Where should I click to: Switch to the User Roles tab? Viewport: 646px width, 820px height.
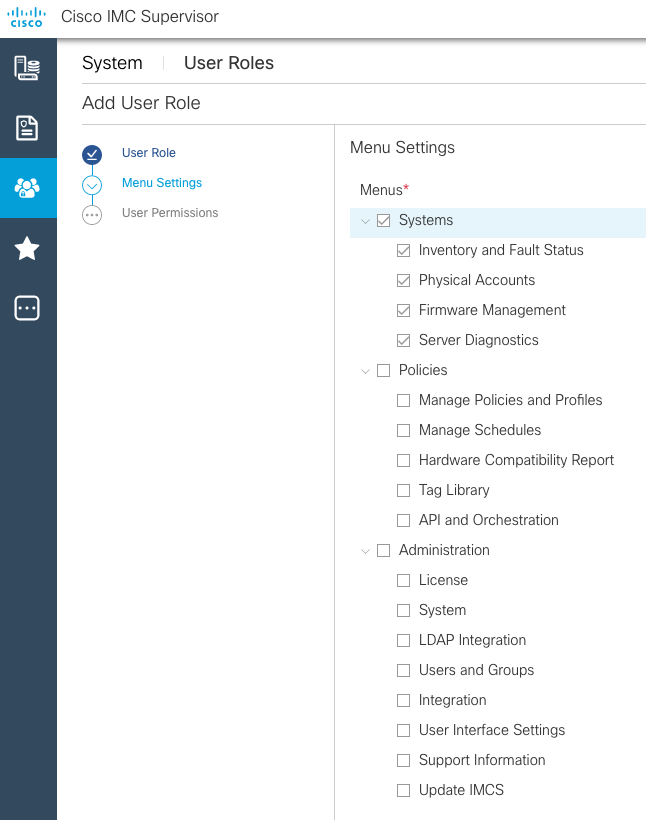(x=228, y=63)
